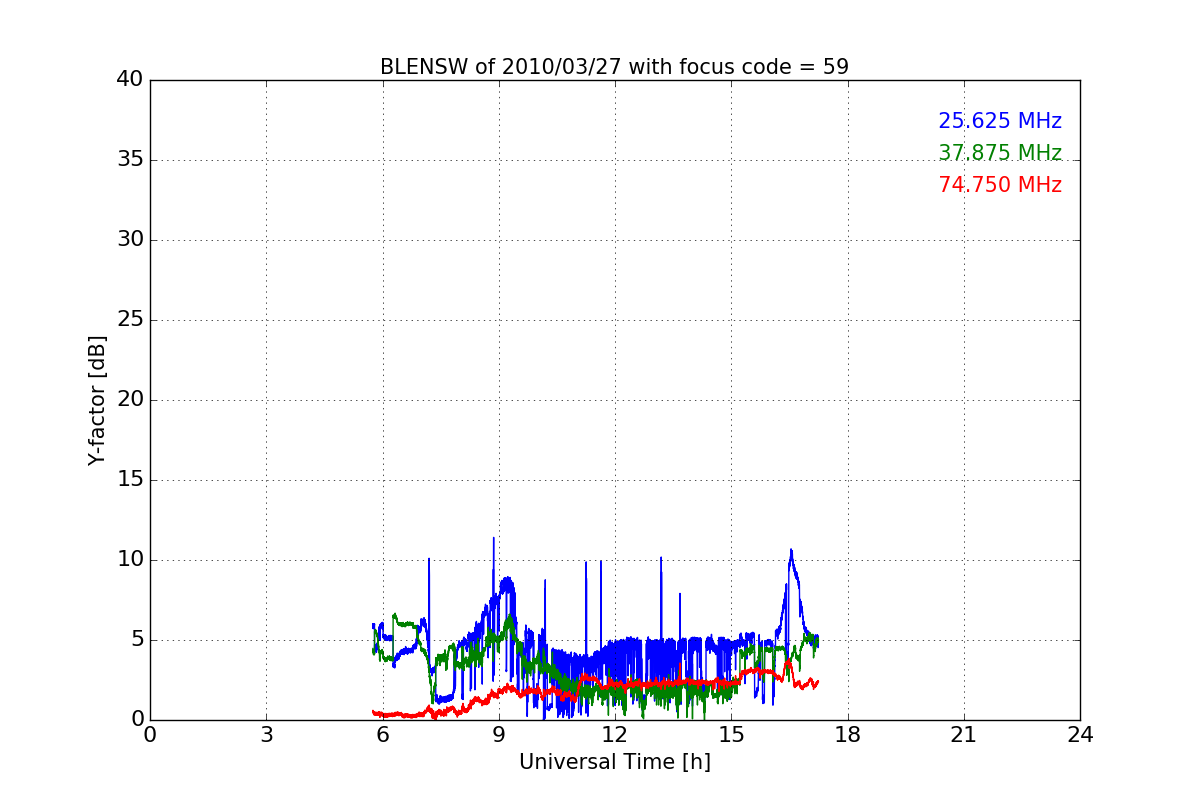Click the end of the red curve after 17 h

point(818,681)
